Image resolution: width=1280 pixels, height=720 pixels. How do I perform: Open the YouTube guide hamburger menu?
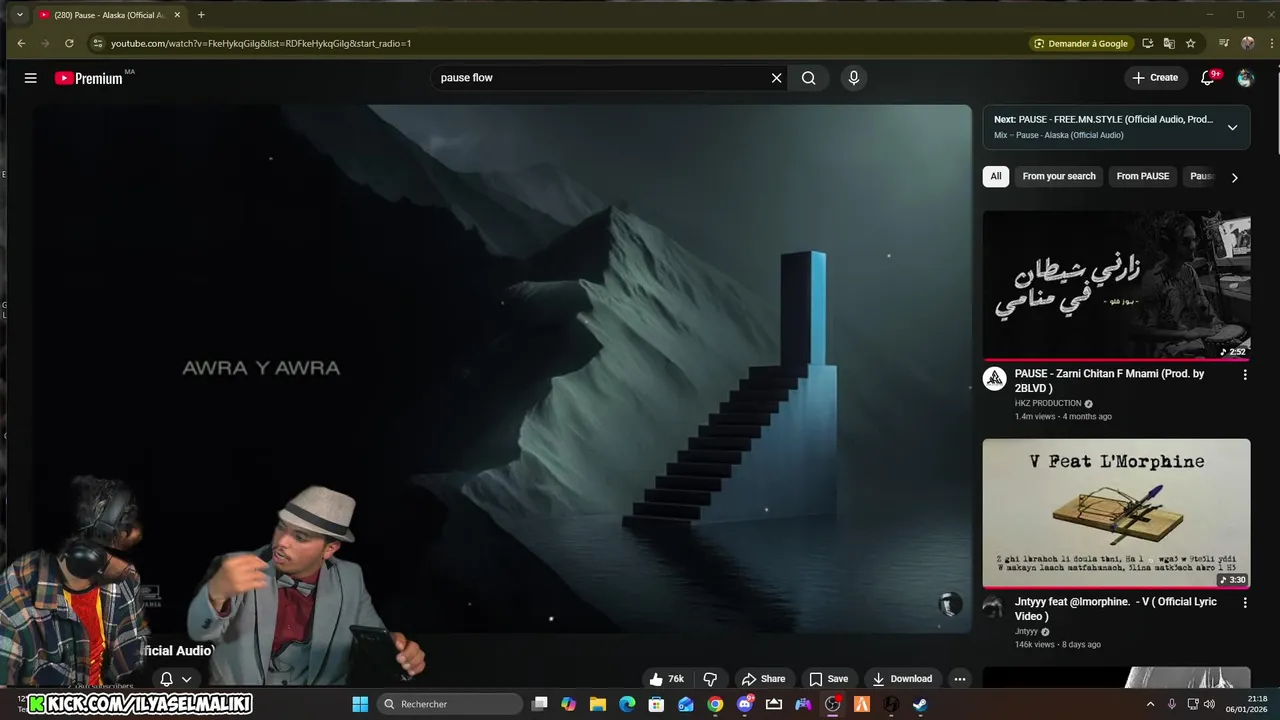(31, 78)
